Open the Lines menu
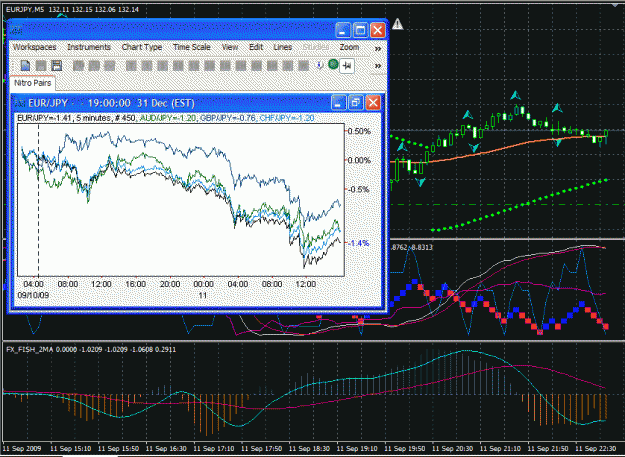The height and width of the screenshot is (457, 625). coord(283,47)
